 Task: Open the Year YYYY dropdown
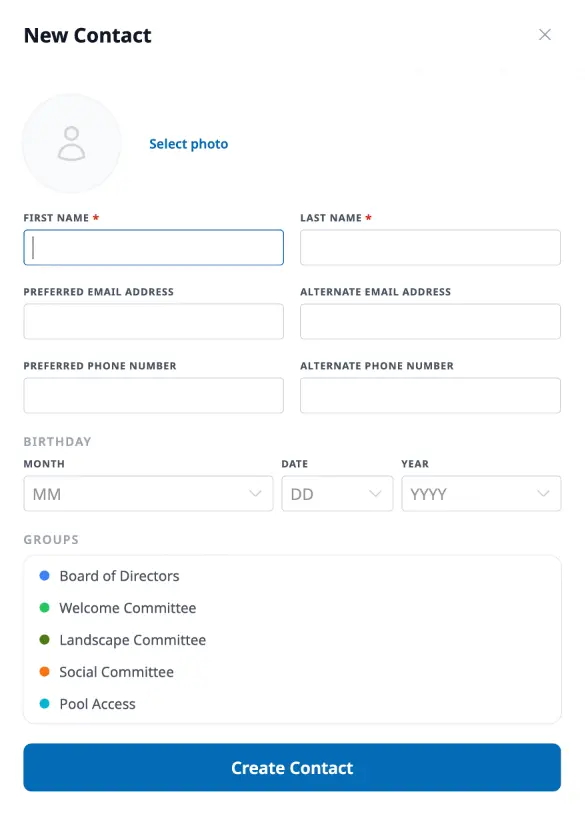(x=480, y=493)
